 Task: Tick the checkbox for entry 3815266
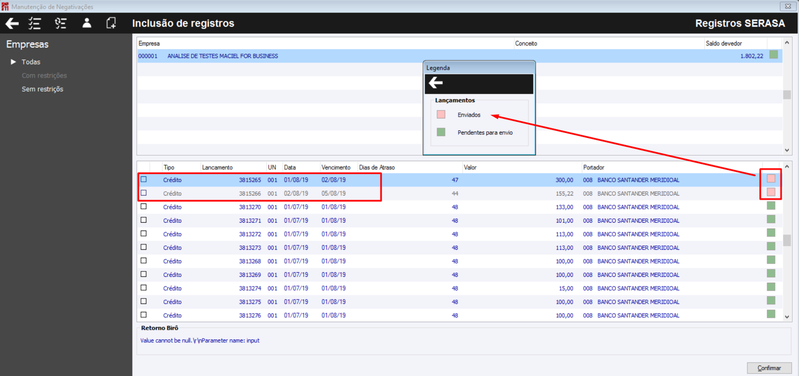coord(143,193)
